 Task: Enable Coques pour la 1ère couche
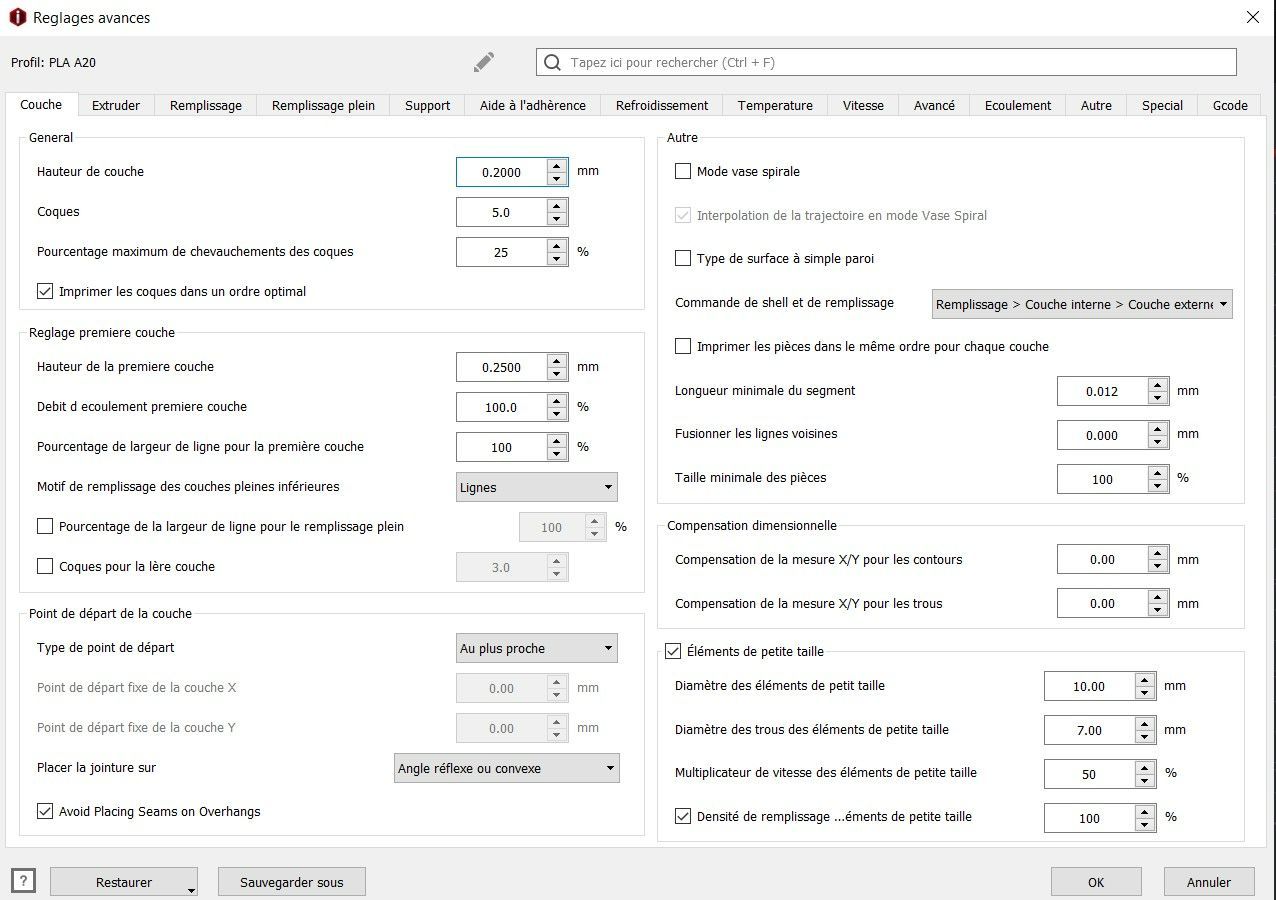pos(45,566)
